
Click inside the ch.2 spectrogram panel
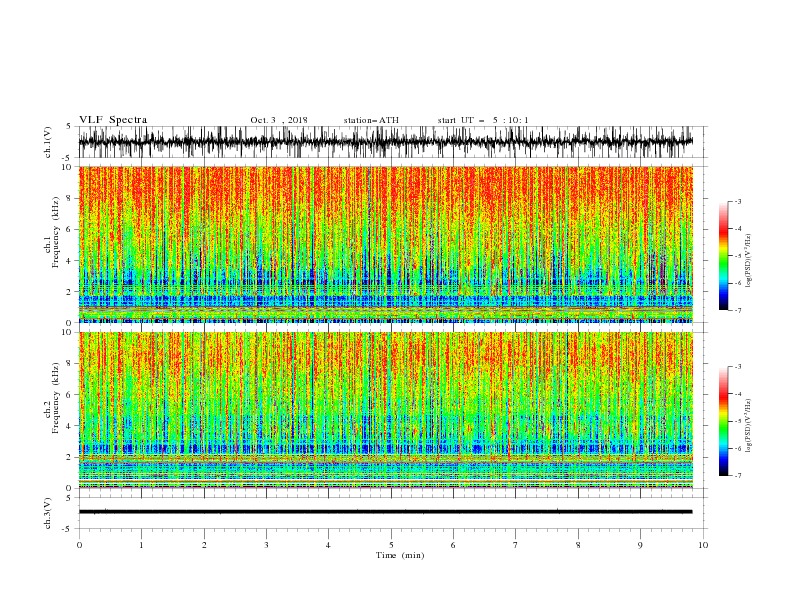click(x=385, y=410)
